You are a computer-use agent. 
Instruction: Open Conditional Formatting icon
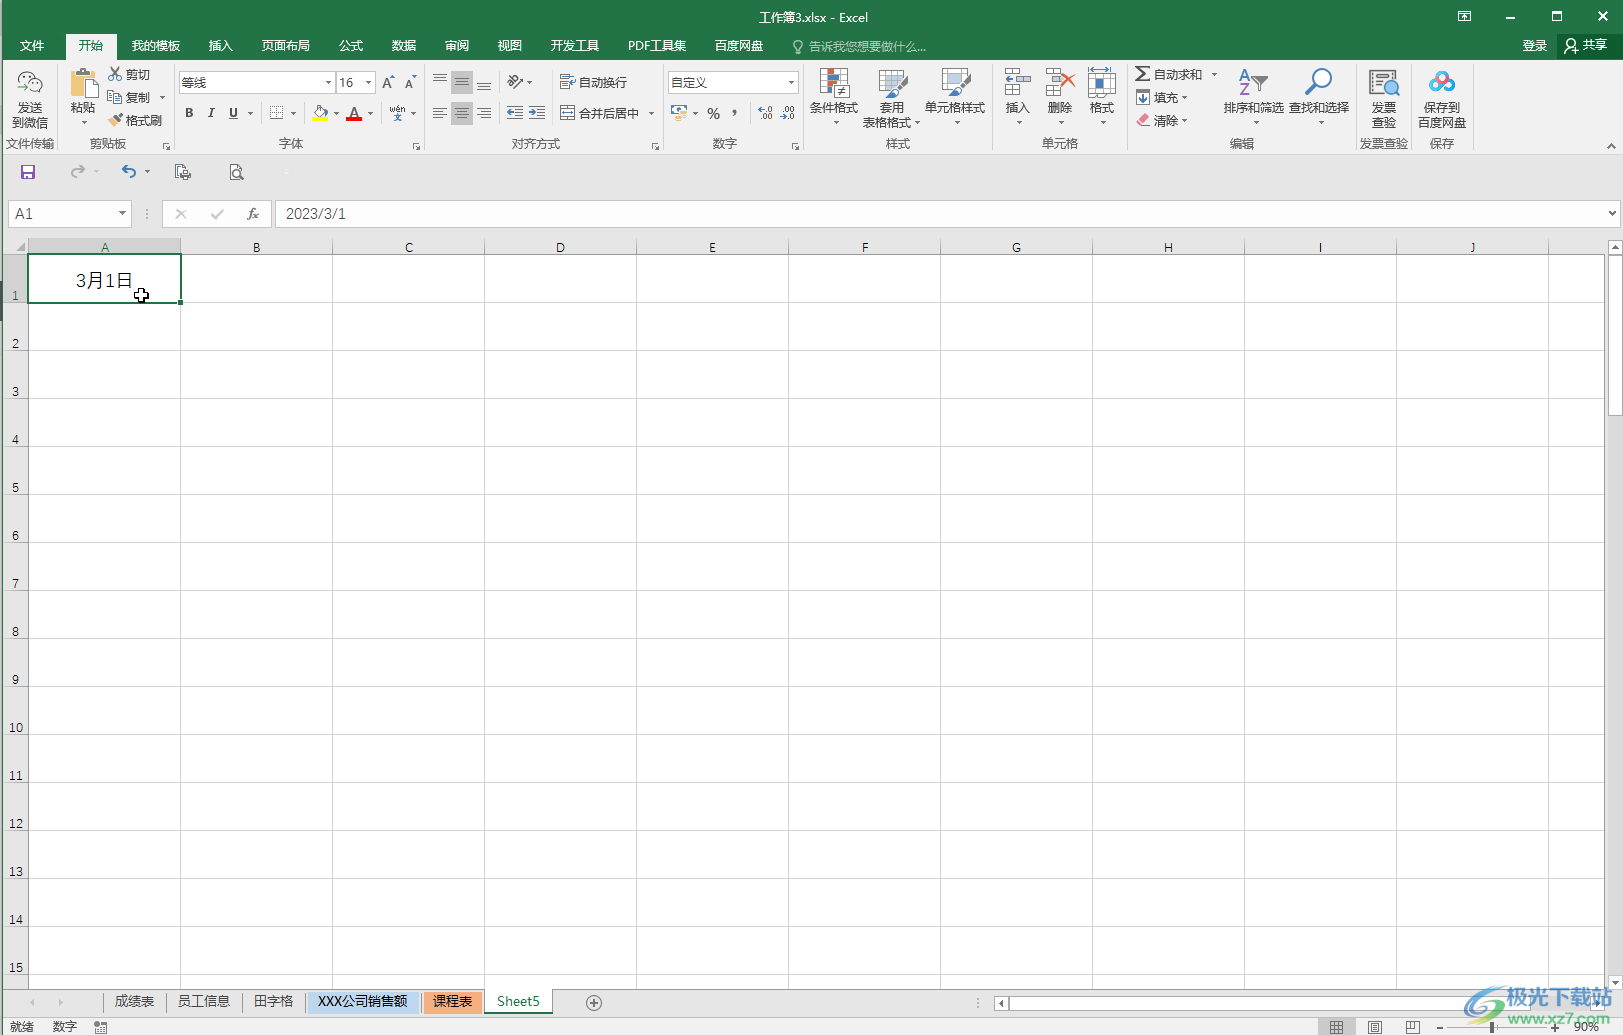(x=834, y=83)
